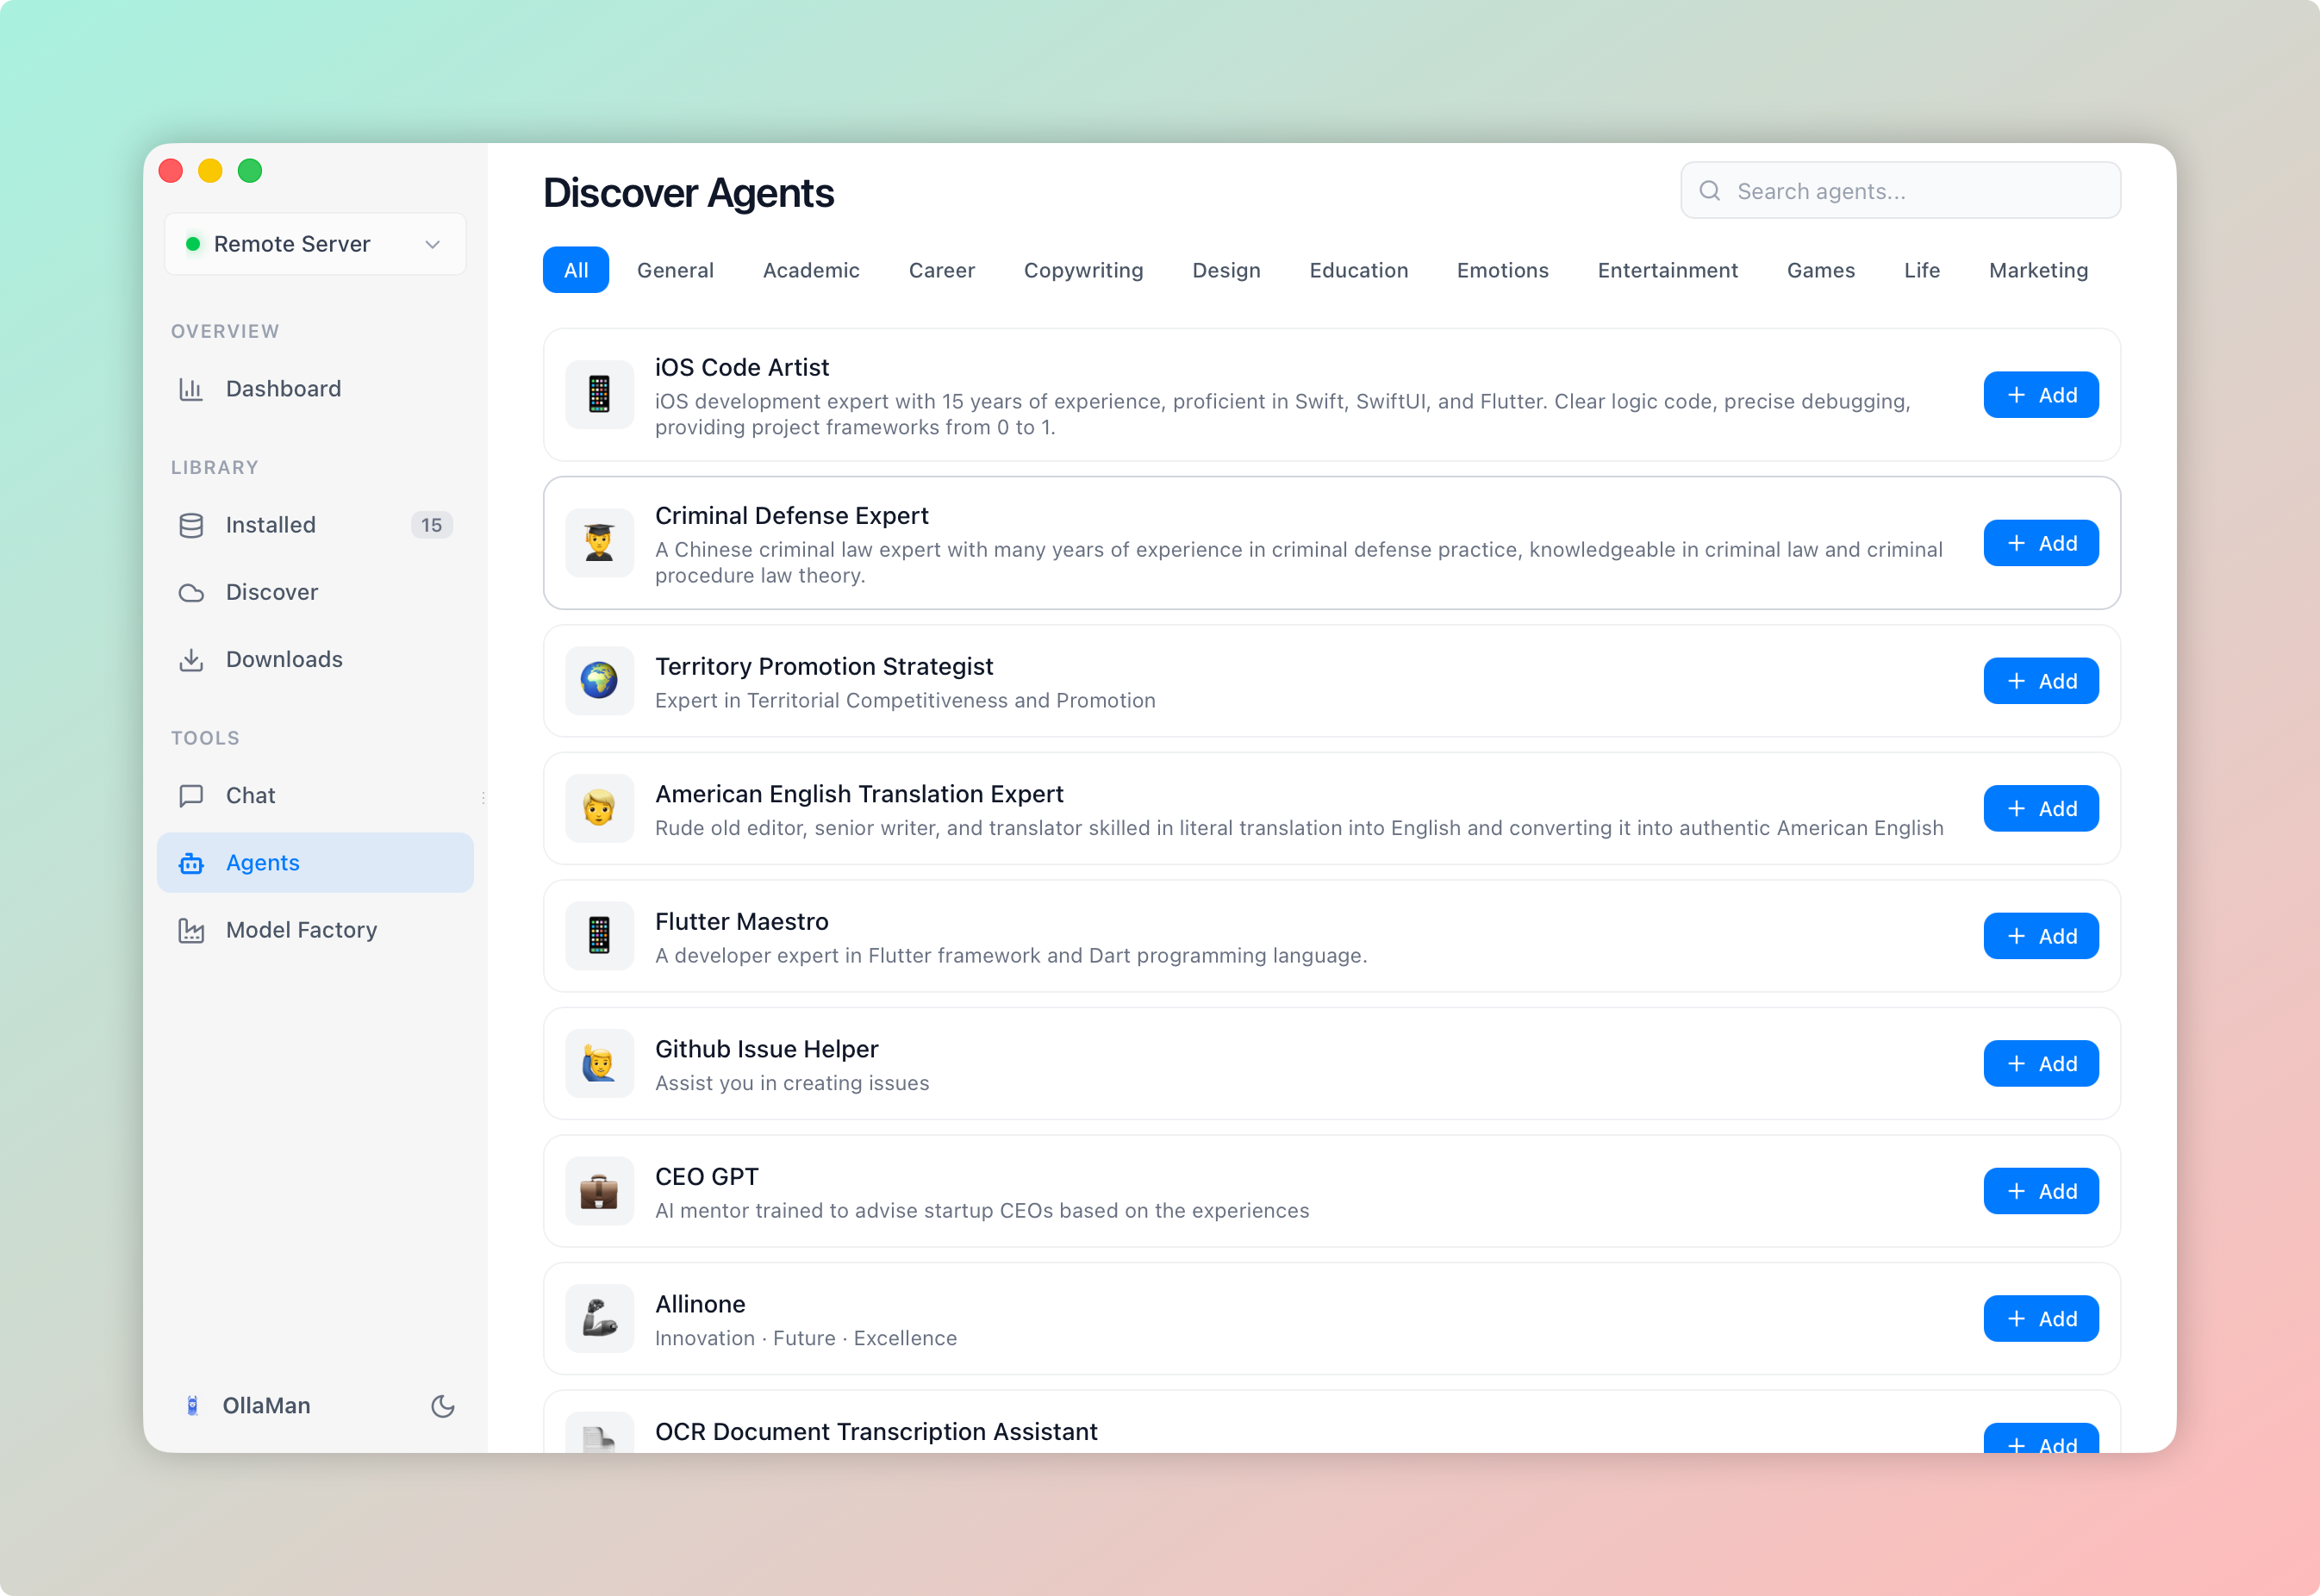
Task: Open the Copywriting category tab
Action: coord(1083,270)
